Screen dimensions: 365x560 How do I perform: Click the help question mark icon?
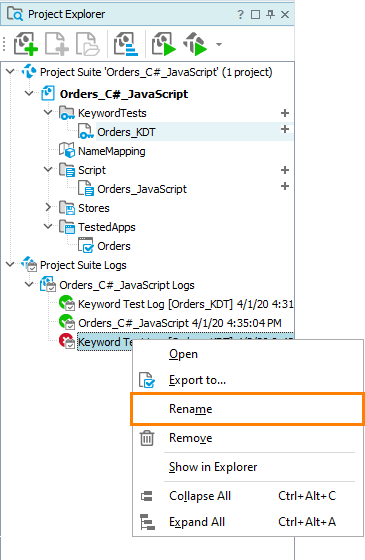point(240,14)
